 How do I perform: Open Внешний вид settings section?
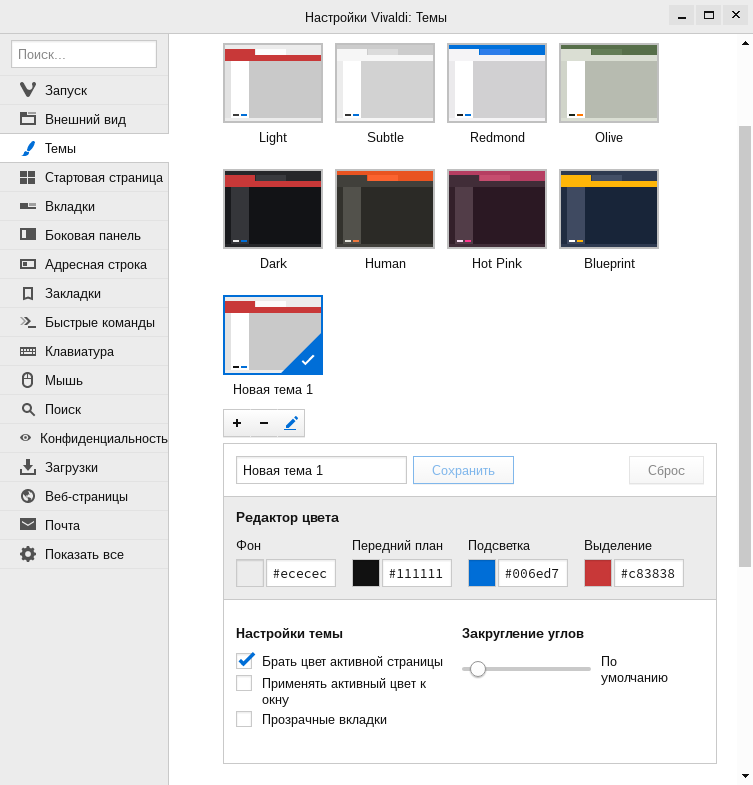(84, 119)
